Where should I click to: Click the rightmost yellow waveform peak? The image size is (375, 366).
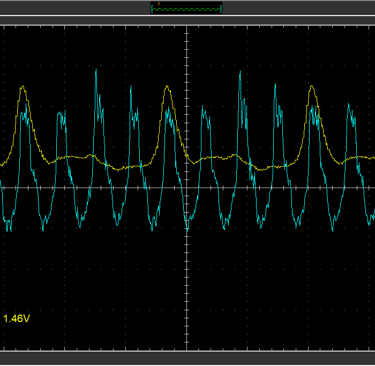point(312,87)
